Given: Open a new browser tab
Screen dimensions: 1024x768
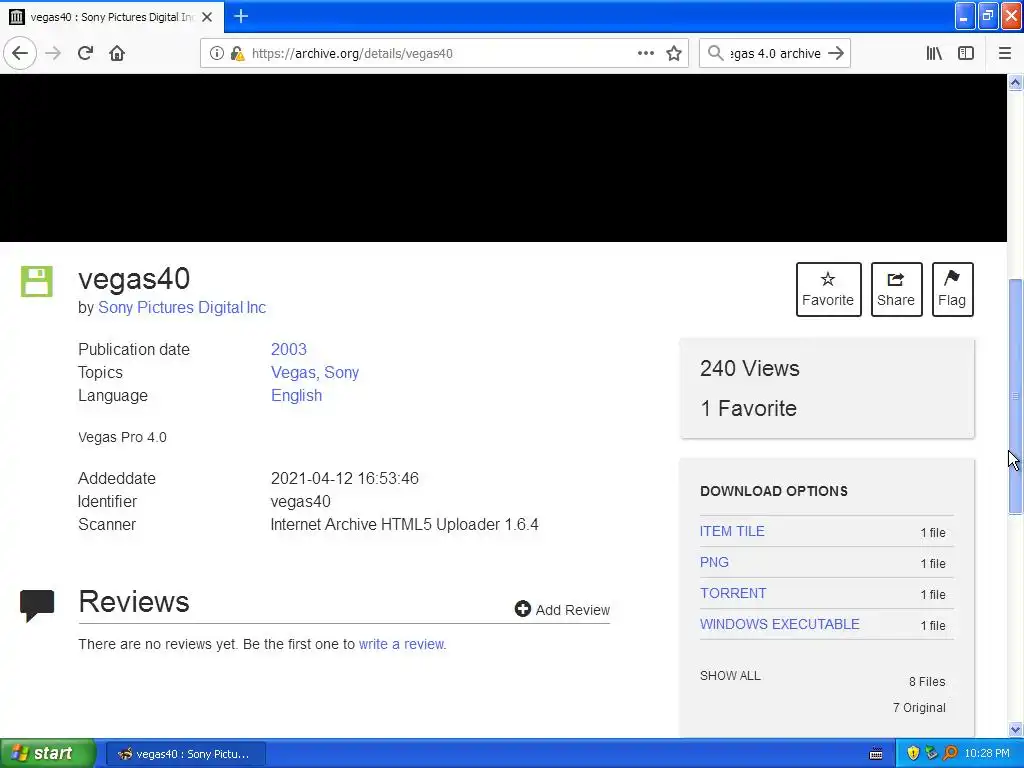Looking at the screenshot, I should [x=241, y=16].
